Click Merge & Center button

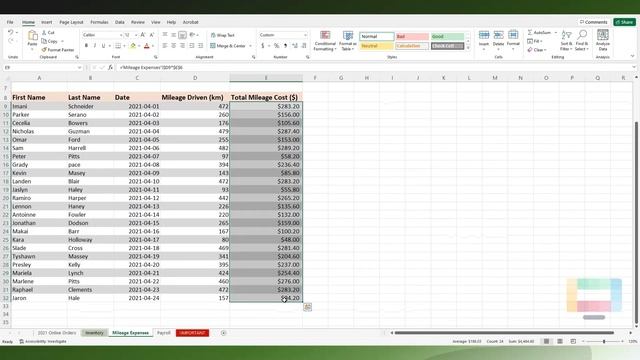point(228,46)
